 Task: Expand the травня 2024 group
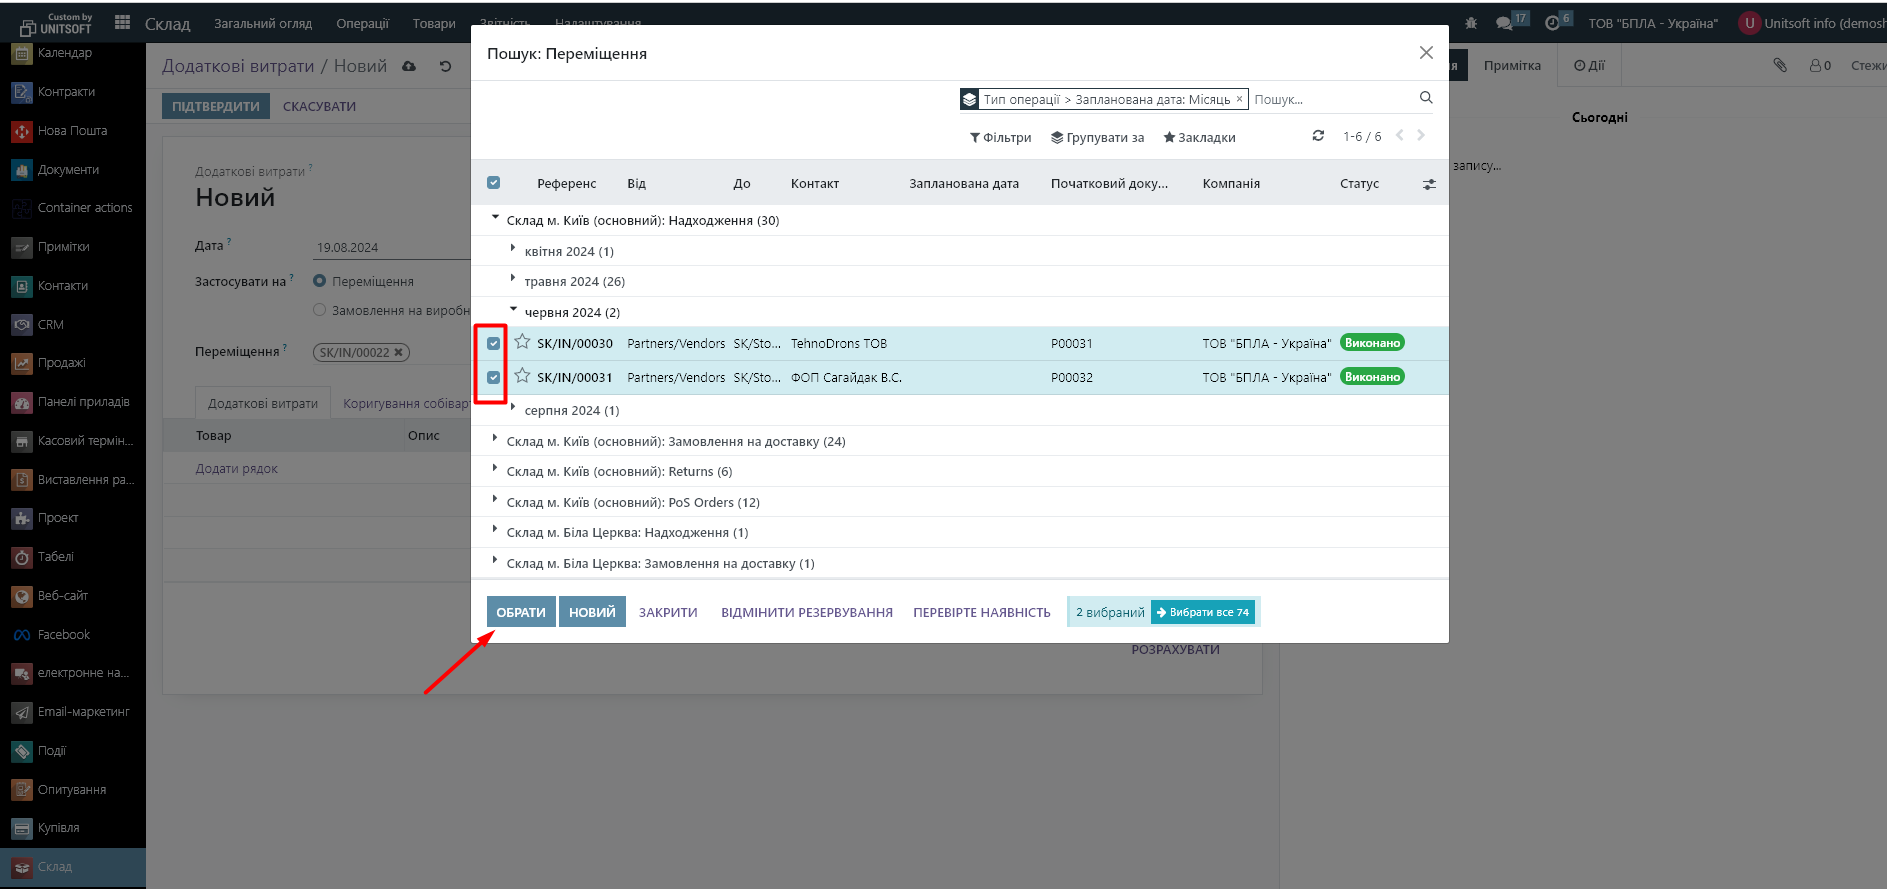pyautogui.click(x=574, y=282)
